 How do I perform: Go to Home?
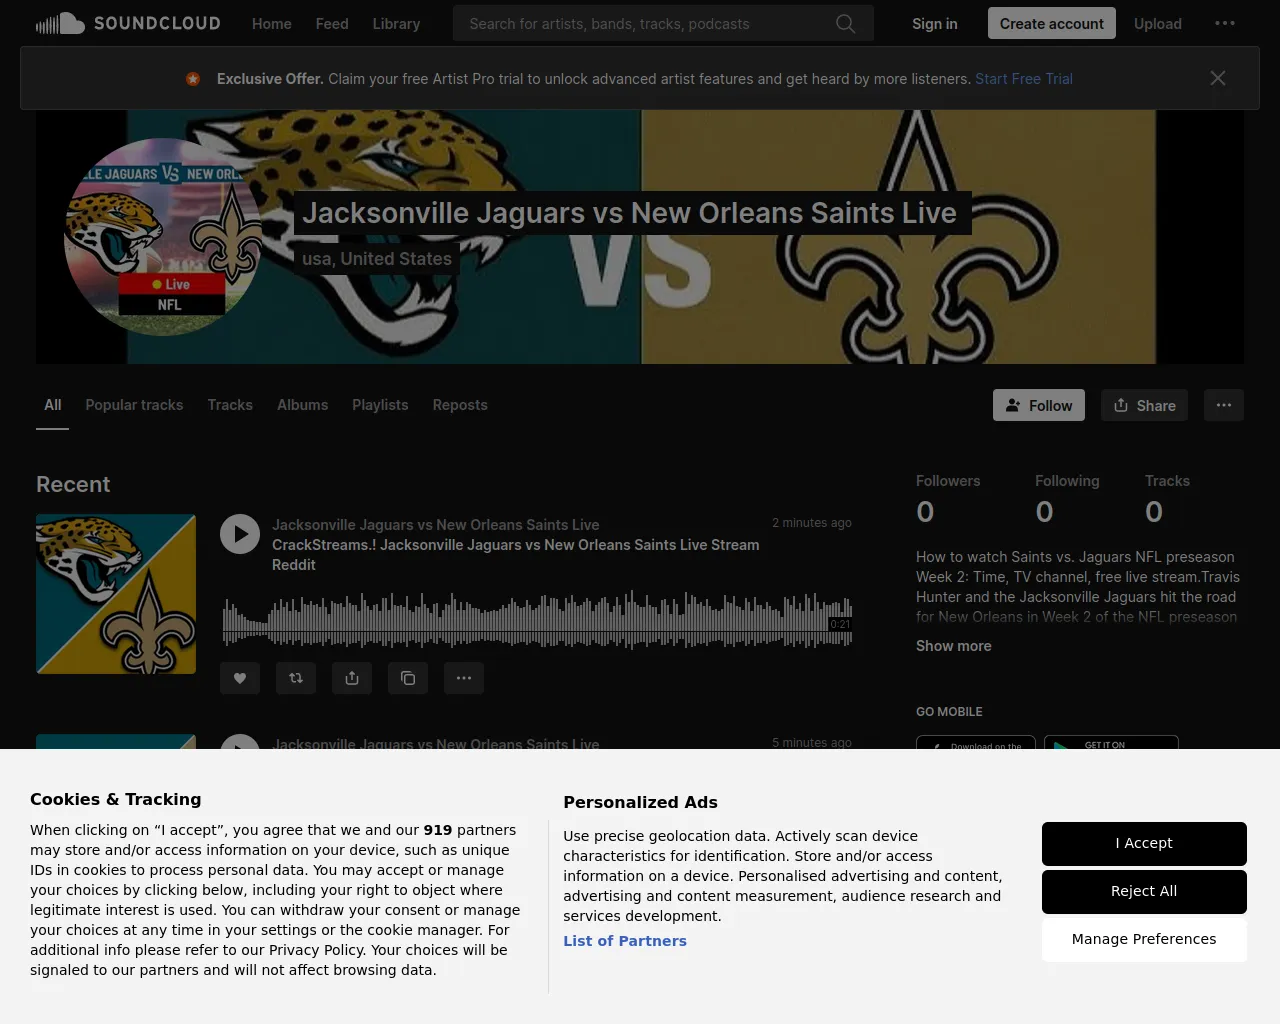[x=272, y=23]
